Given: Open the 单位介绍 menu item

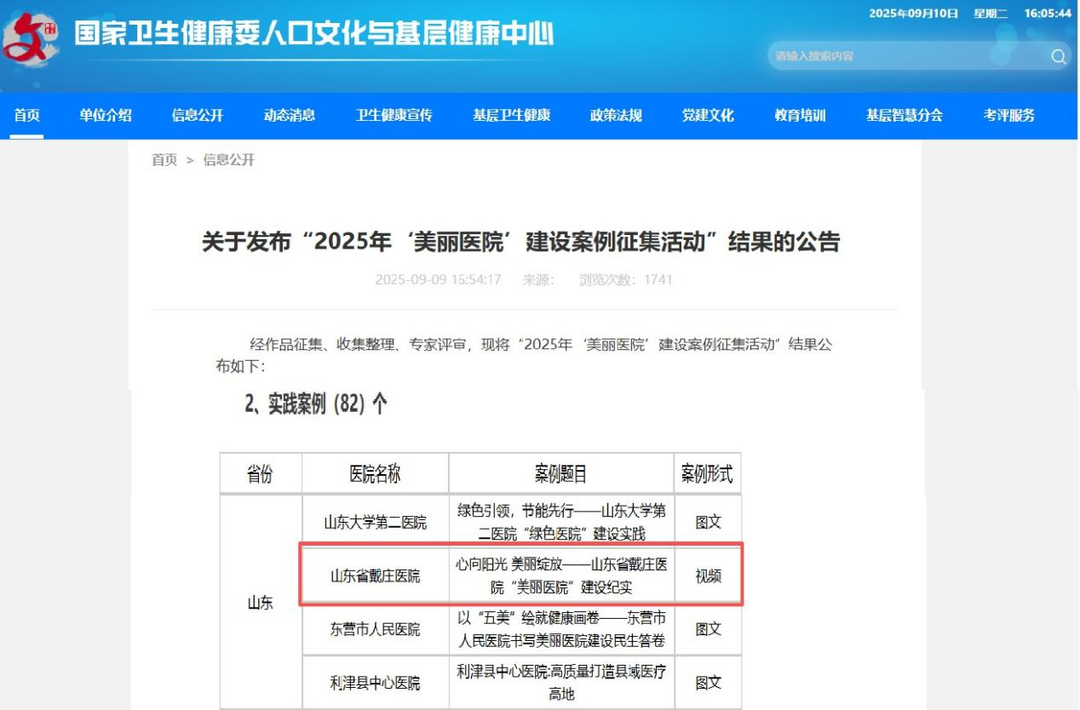Looking at the screenshot, I should pyautogui.click(x=105, y=115).
